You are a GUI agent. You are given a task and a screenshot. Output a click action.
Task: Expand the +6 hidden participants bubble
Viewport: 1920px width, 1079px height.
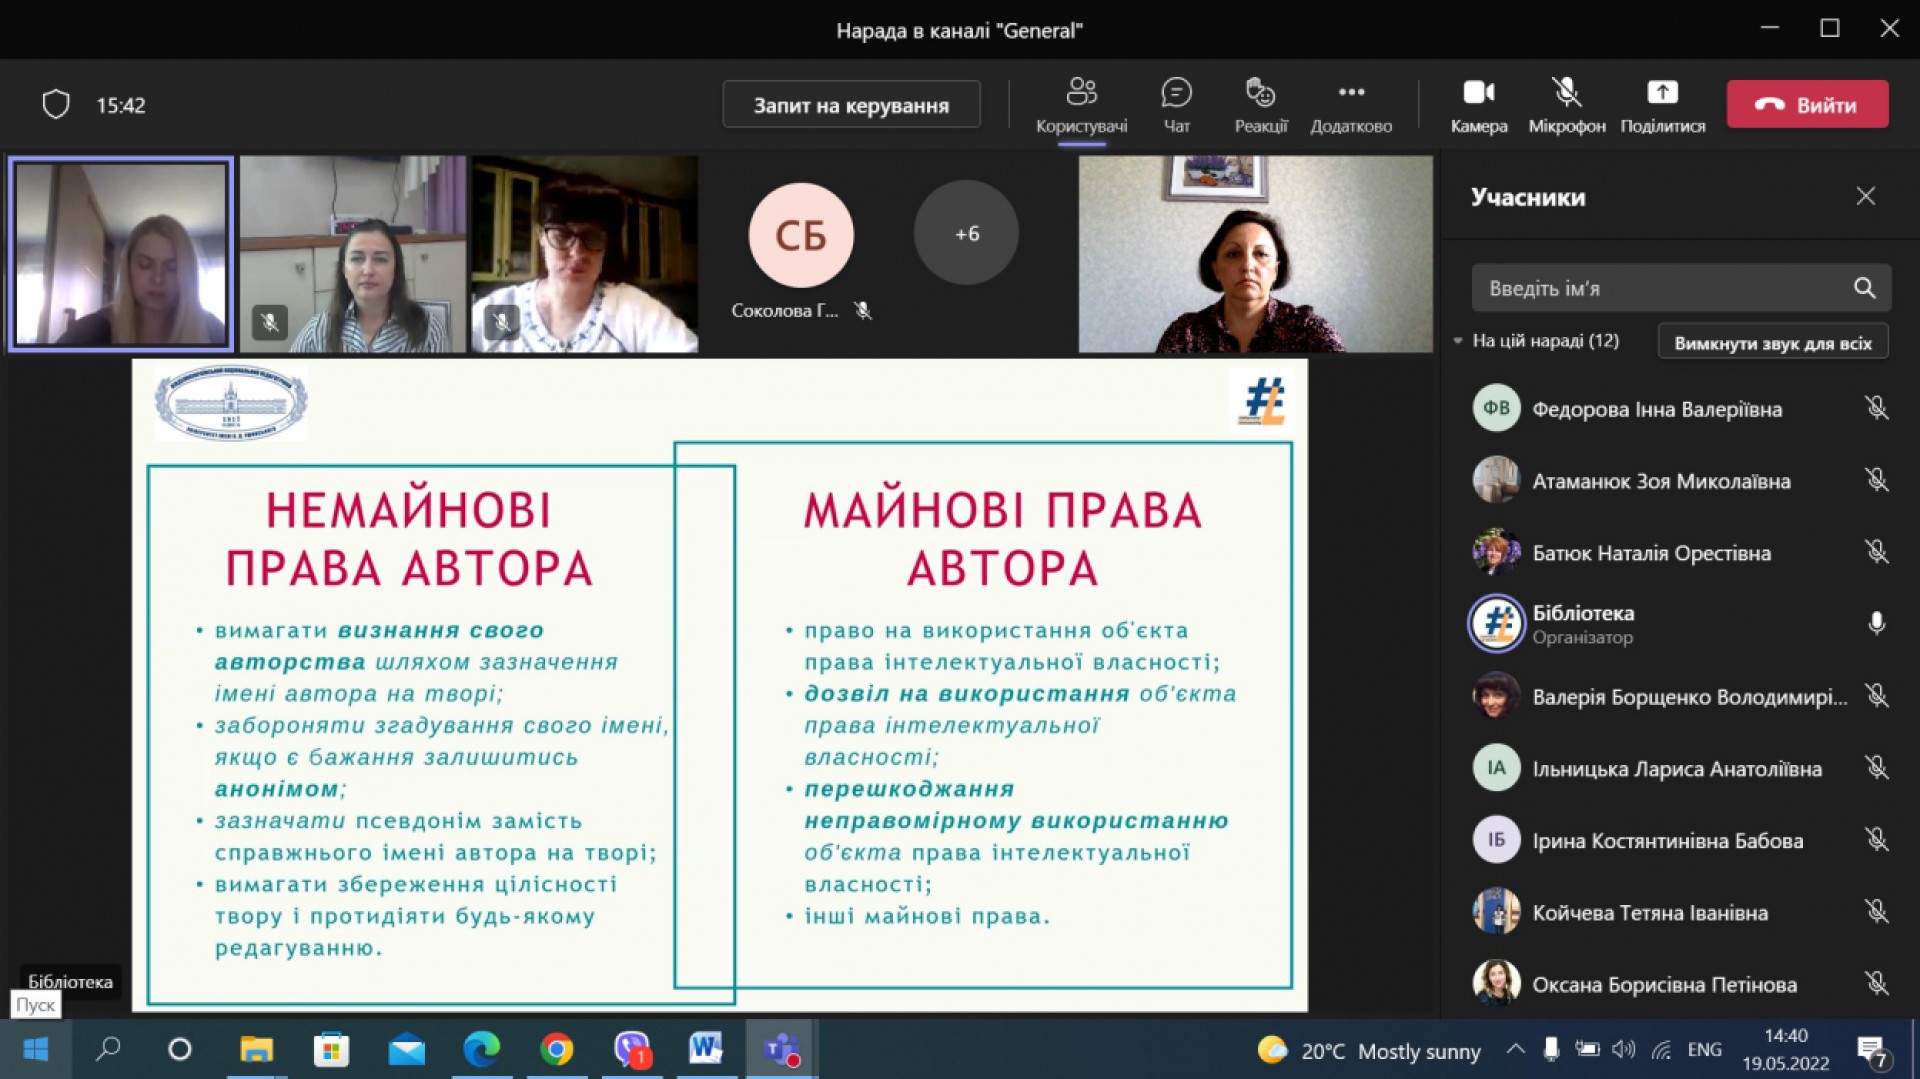(966, 233)
